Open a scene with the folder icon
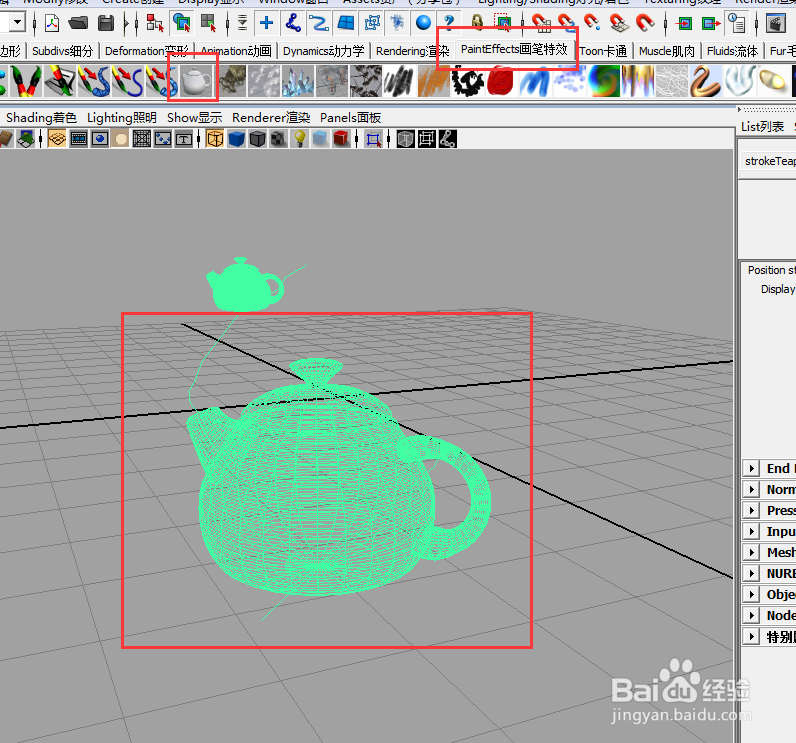This screenshot has height=743, width=796. (78, 23)
